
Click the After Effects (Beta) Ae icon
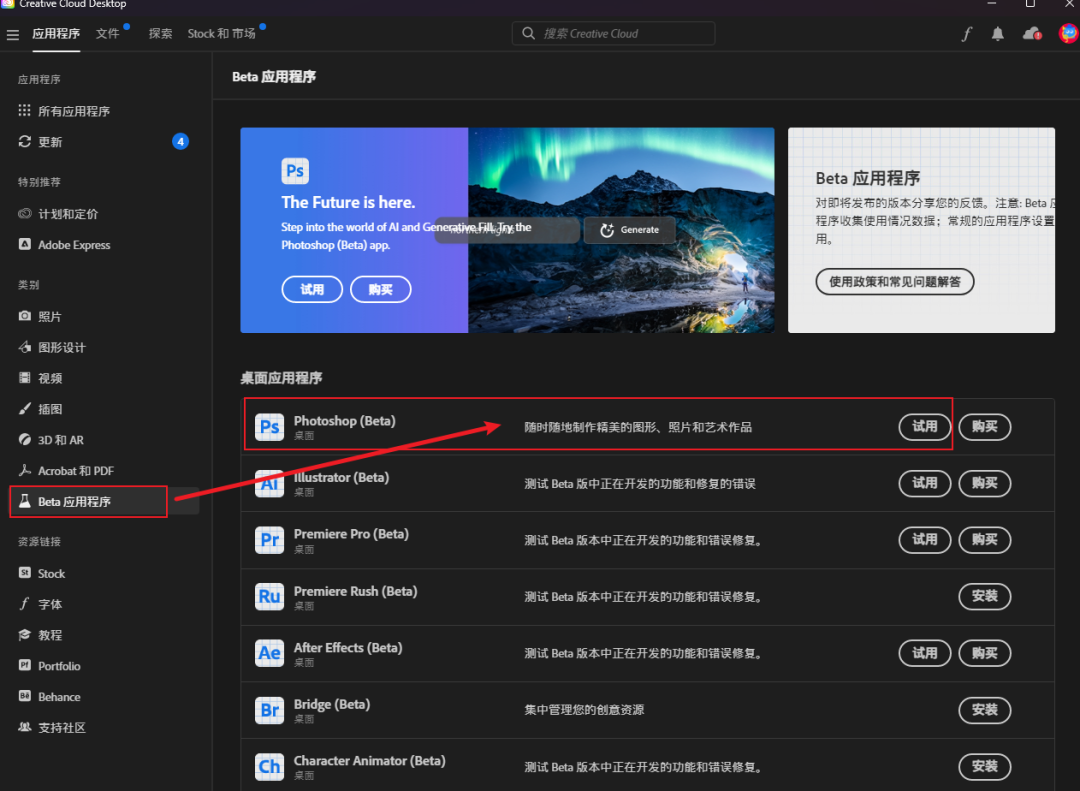pos(269,653)
